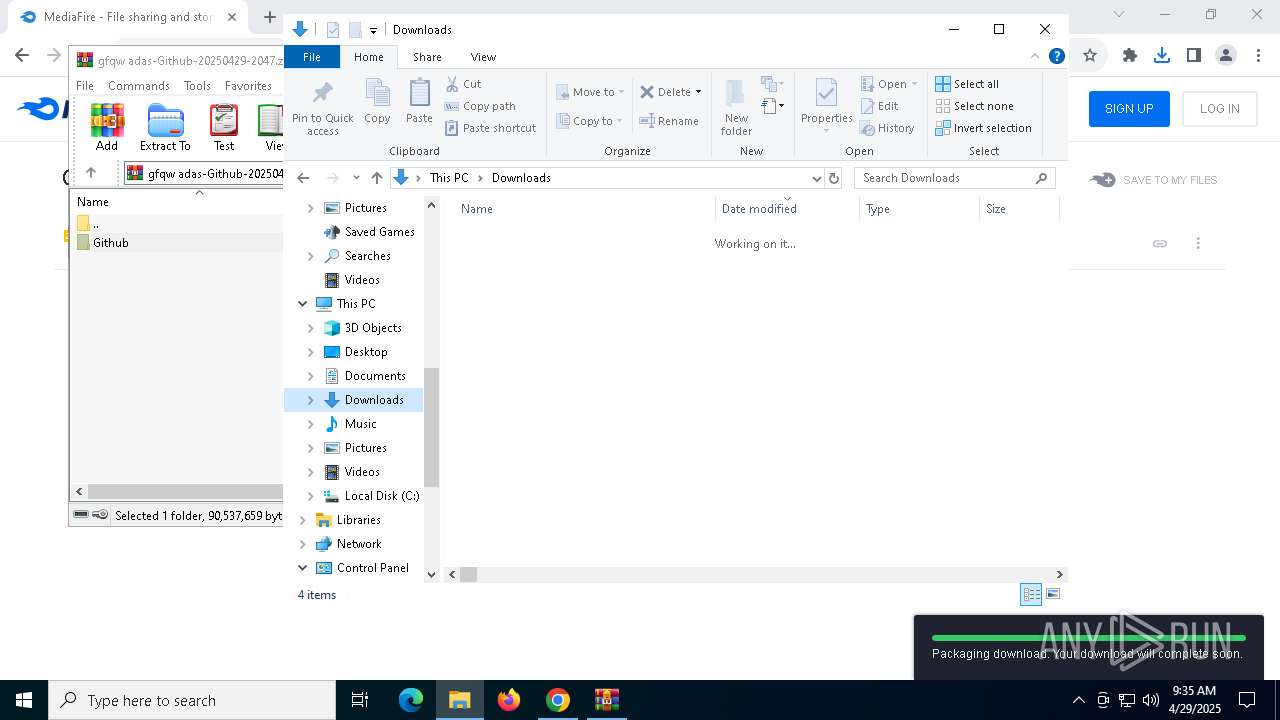1280x720 pixels.
Task: Click the Delete ribbon button
Action: pos(665,92)
